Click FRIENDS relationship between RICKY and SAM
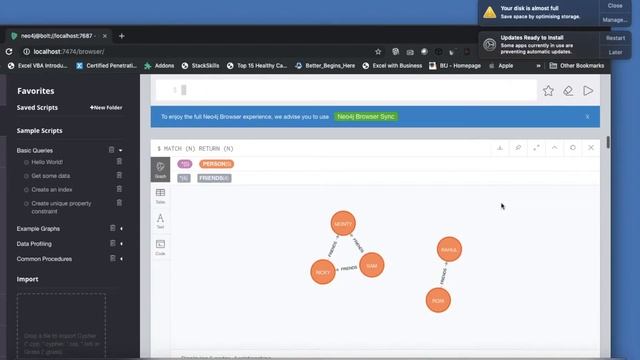This screenshot has width=640, height=360. pyautogui.click(x=349, y=269)
